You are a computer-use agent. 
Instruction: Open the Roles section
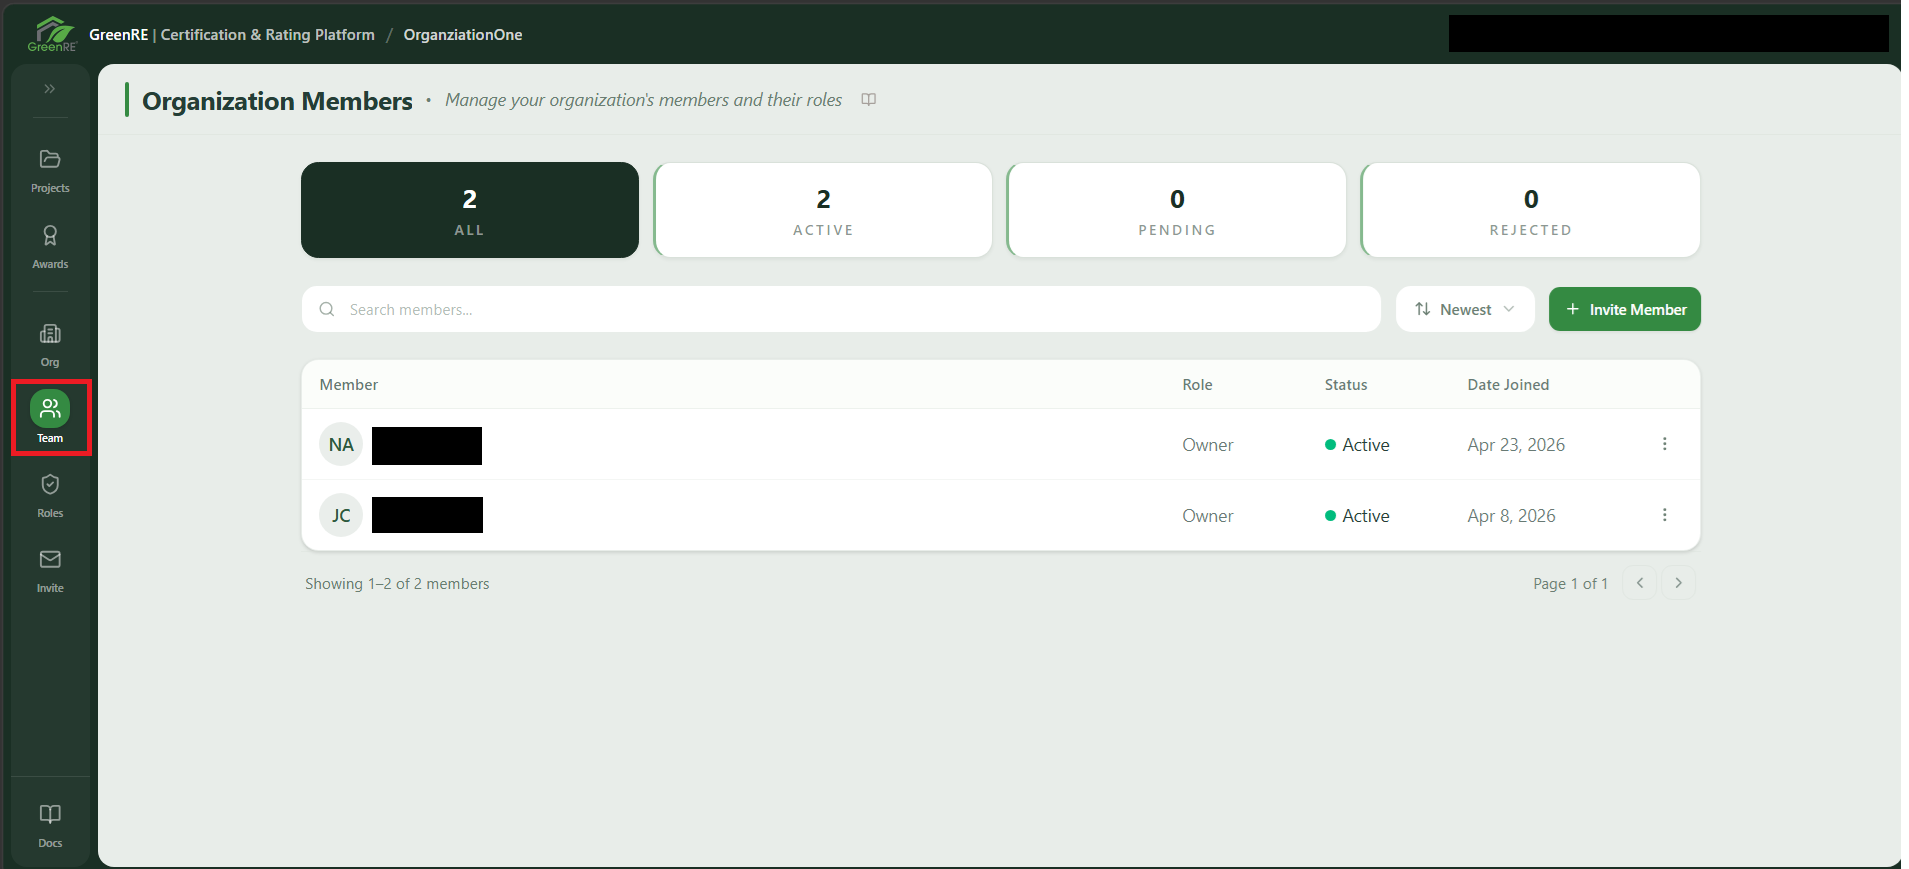(50, 496)
